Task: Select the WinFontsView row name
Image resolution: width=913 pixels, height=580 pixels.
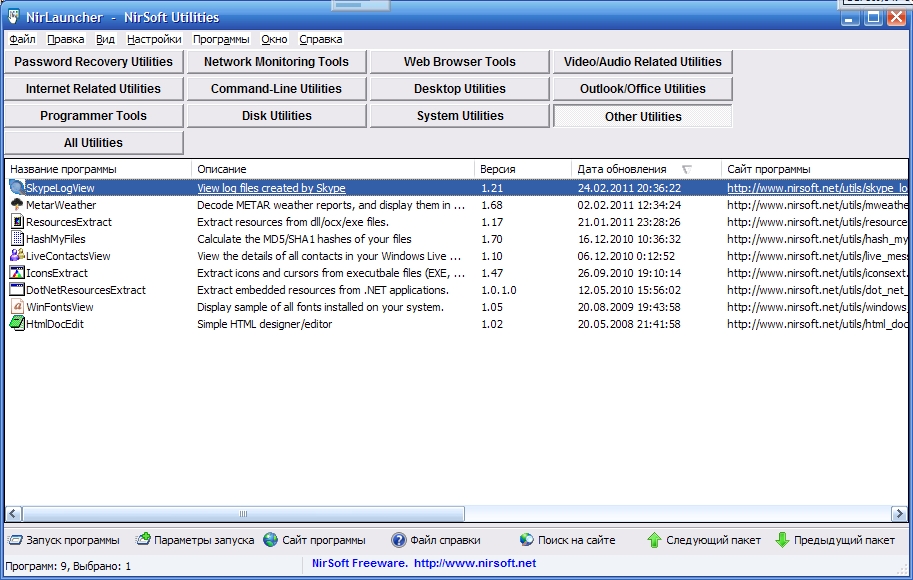Action: pos(59,307)
